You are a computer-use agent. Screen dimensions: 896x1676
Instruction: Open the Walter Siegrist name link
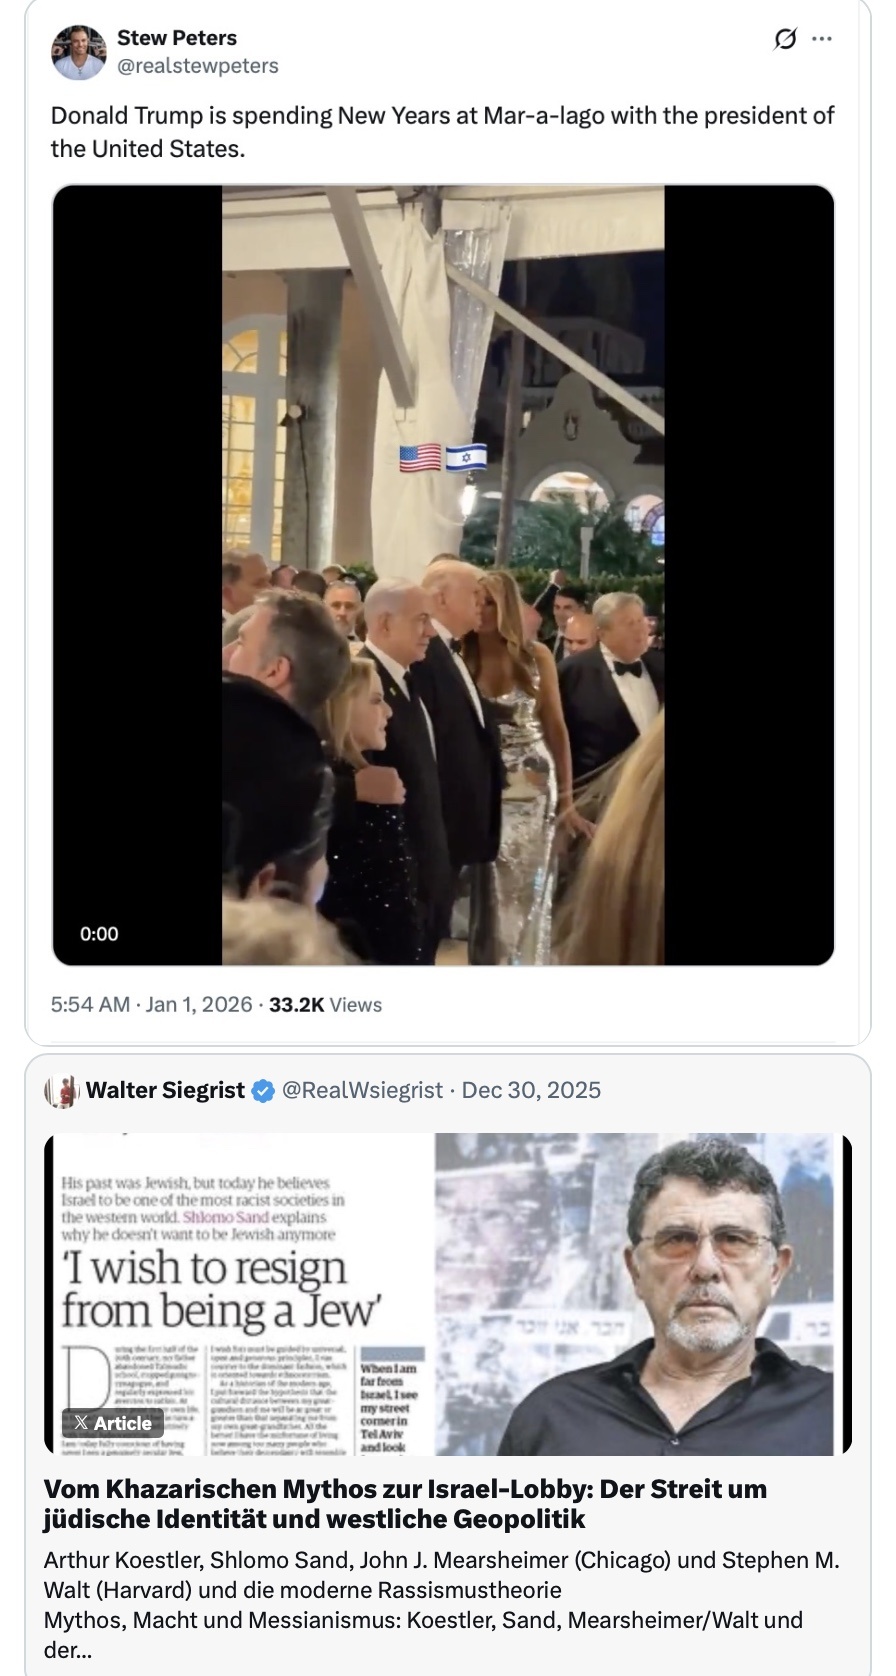coord(165,1091)
